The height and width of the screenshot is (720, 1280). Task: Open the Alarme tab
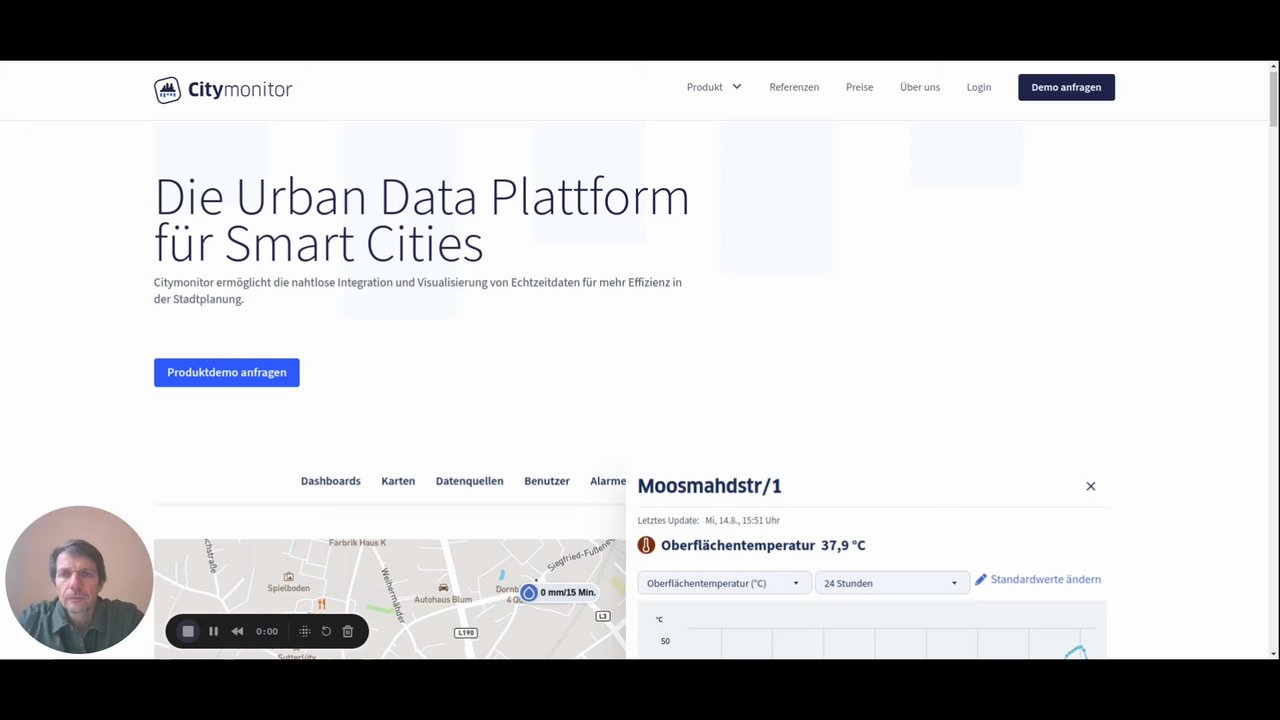tap(608, 481)
